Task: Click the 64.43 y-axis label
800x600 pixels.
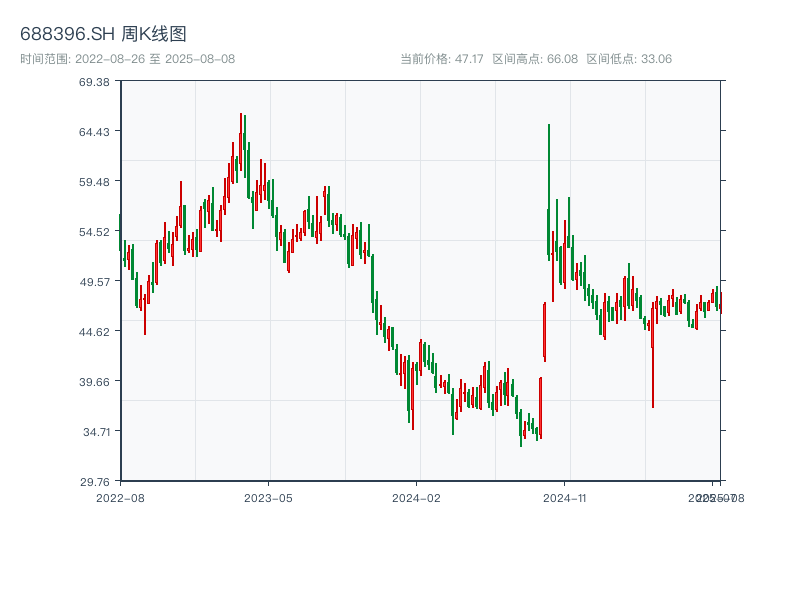Action: (94, 132)
